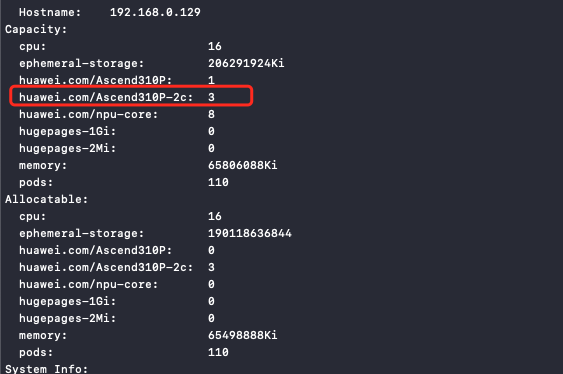This screenshot has height=374, width=563.
Task: Click the Allocatable huawei.com/Ascend310P label
Action: (96, 250)
